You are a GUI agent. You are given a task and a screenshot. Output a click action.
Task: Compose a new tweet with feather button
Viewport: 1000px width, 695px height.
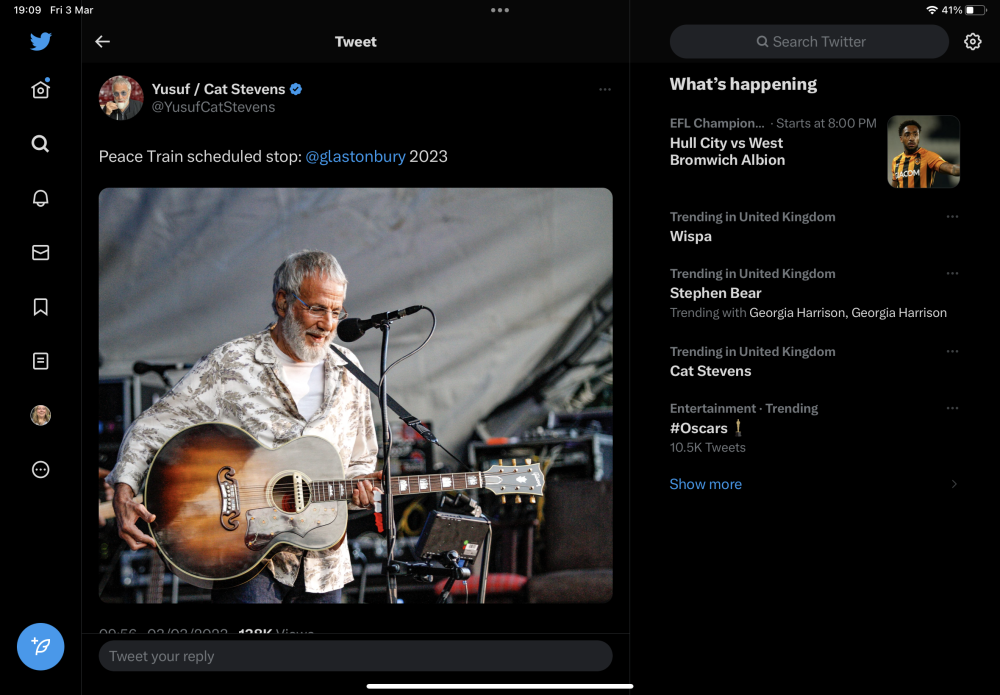pos(41,647)
